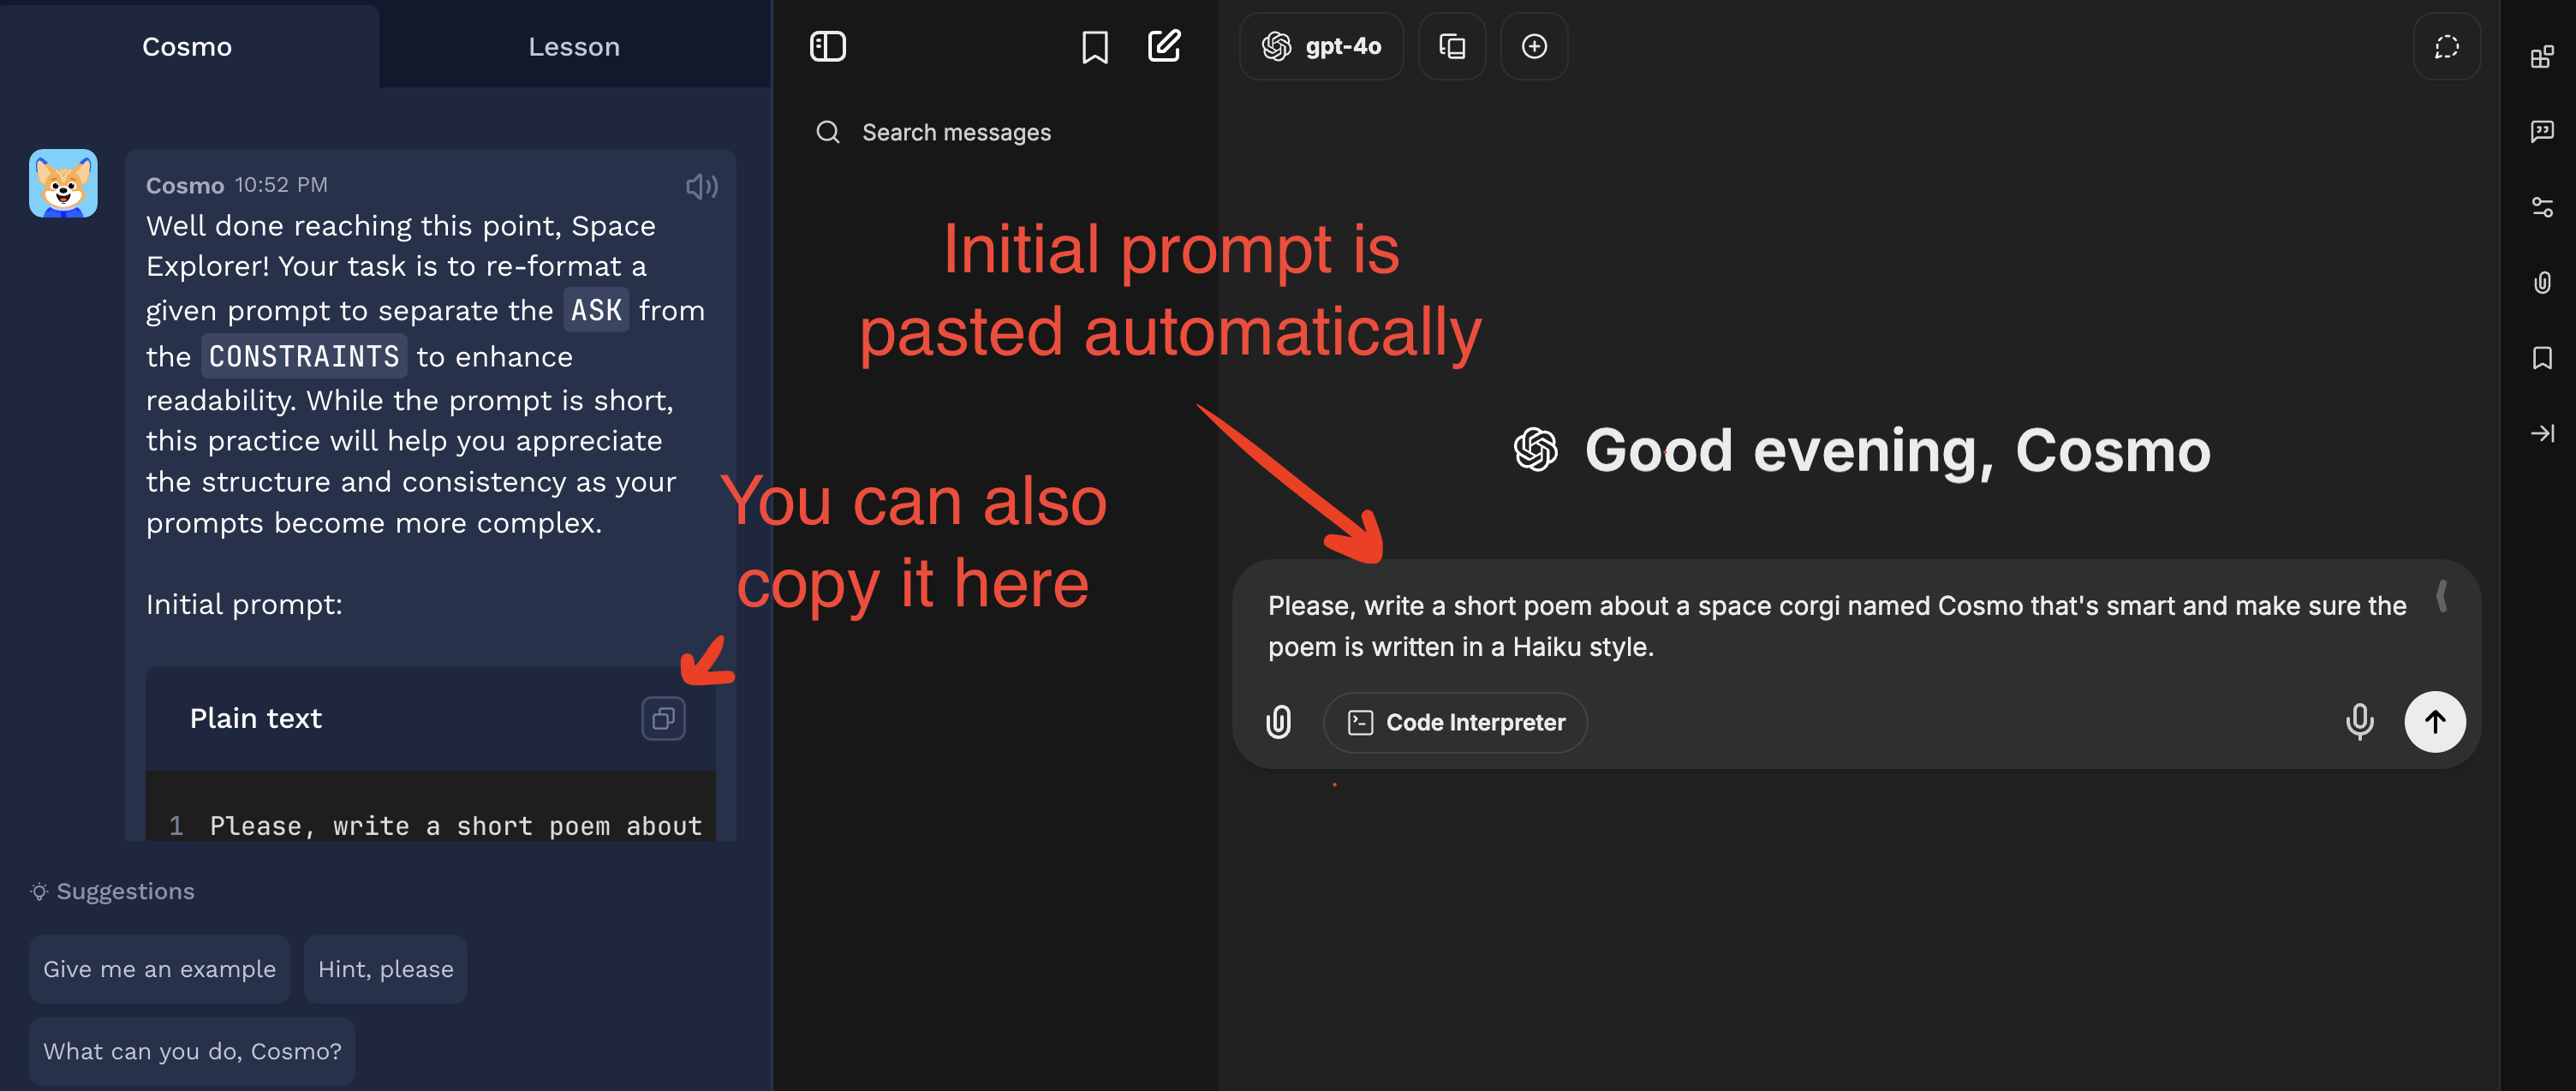Click the ASK inline code tag
This screenshot has width=2576, height=1091.
596,310
